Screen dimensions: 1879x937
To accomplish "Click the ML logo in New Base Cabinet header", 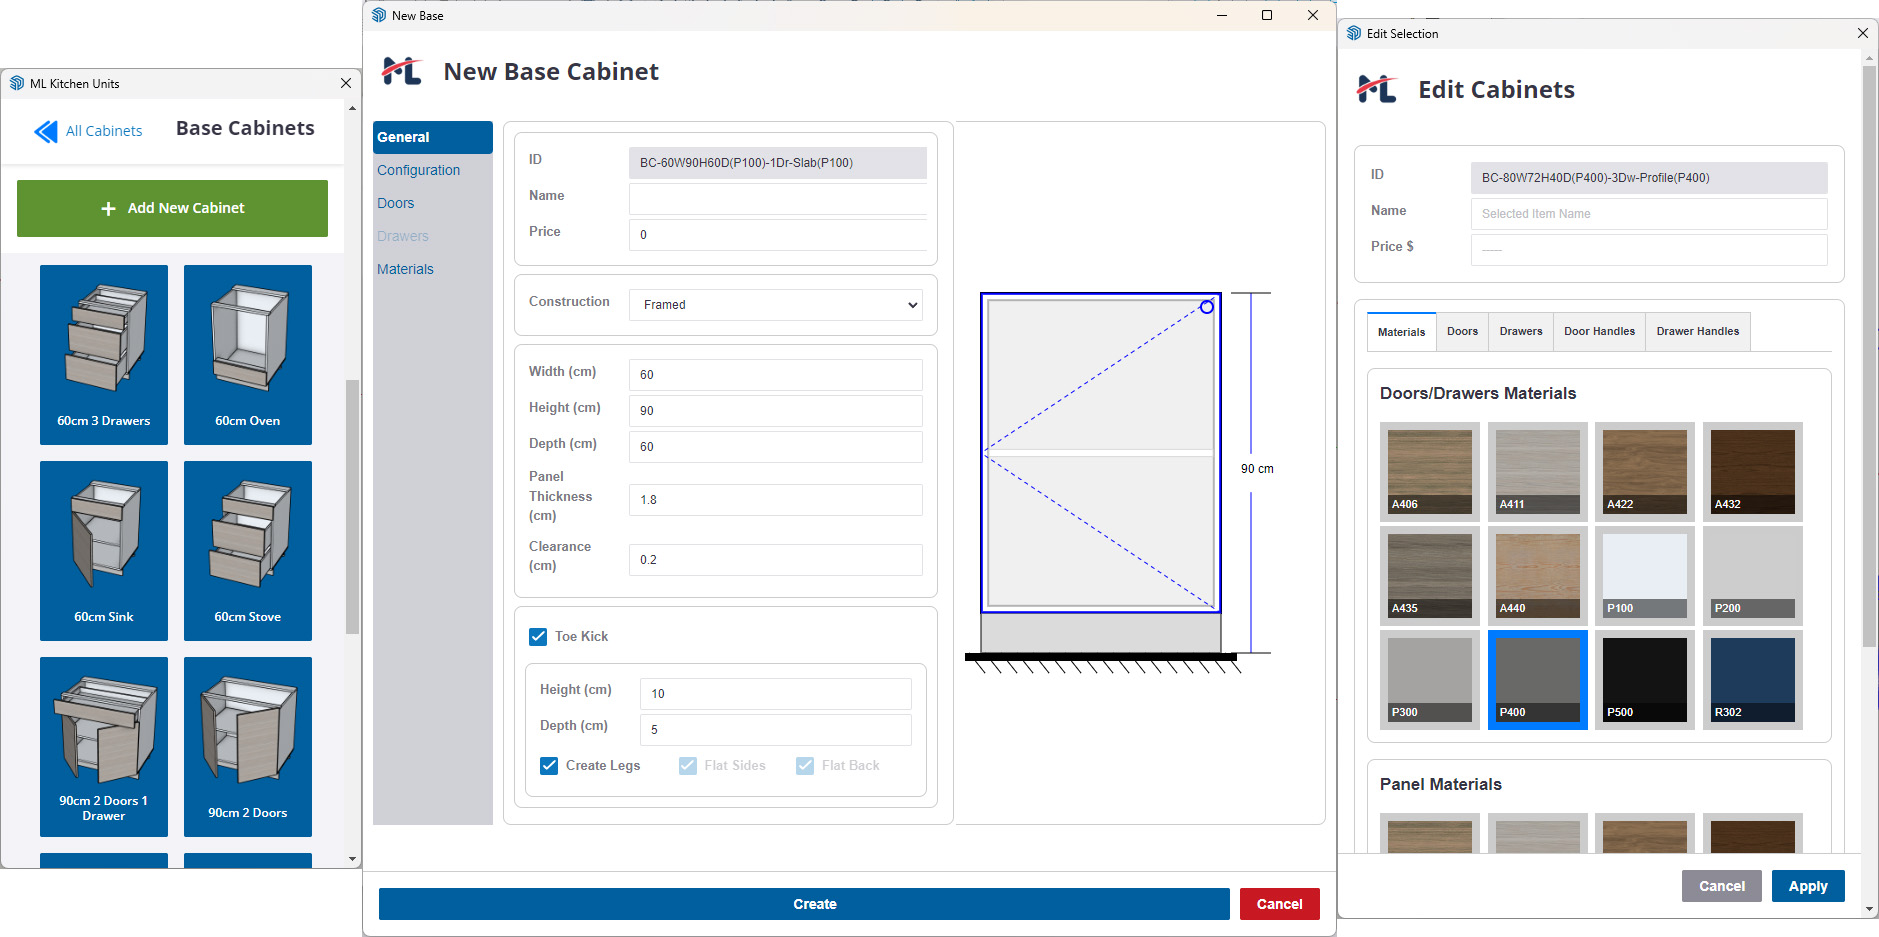I will [401, 70].
